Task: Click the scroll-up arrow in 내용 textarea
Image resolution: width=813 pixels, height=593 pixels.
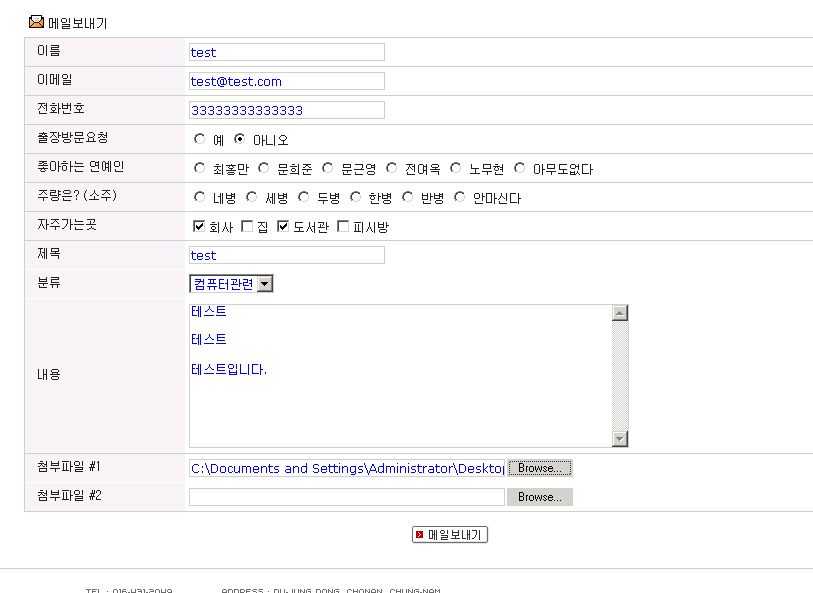Action: coord(620,313)
